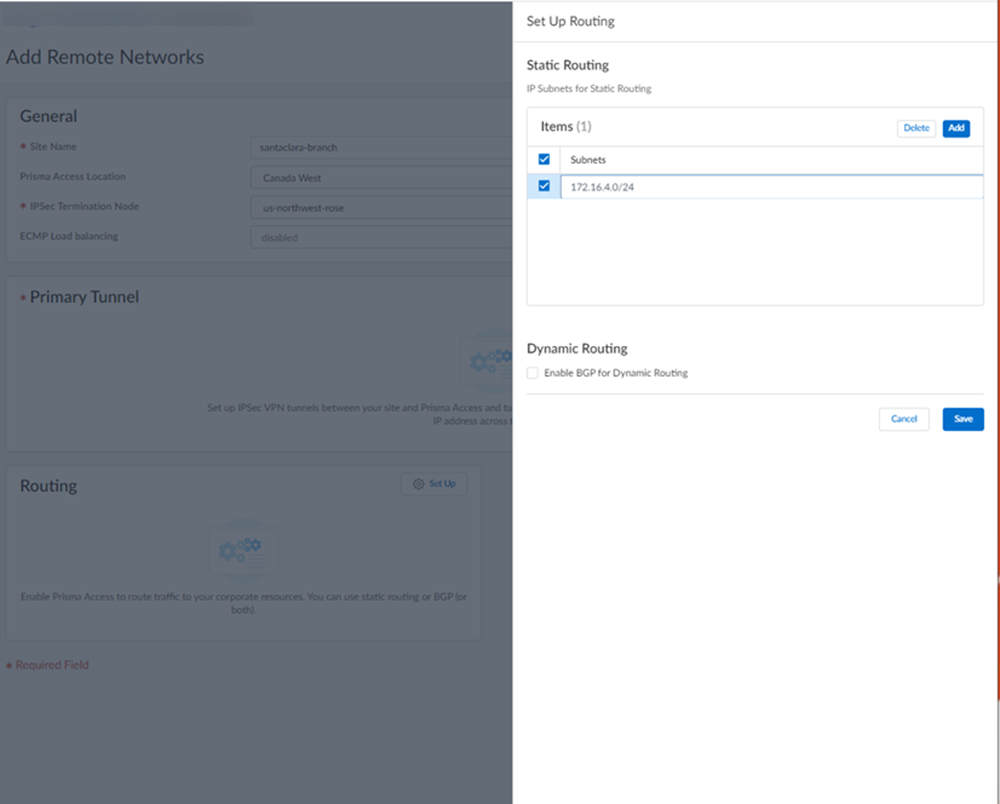Click the Static Routing section heading
Viewport: 1000px width, 804px height.
(x=567, y=65)
